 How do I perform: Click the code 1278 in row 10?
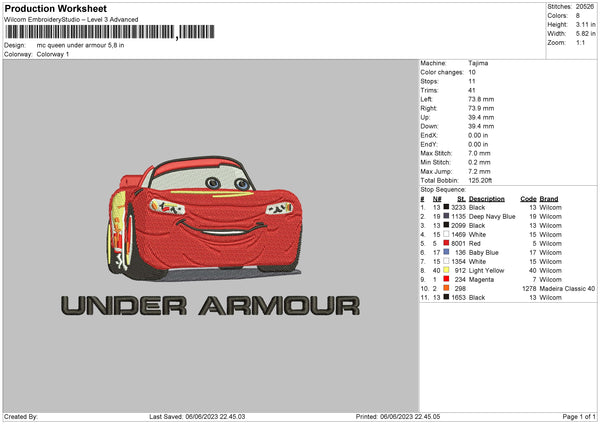(530, 288)
